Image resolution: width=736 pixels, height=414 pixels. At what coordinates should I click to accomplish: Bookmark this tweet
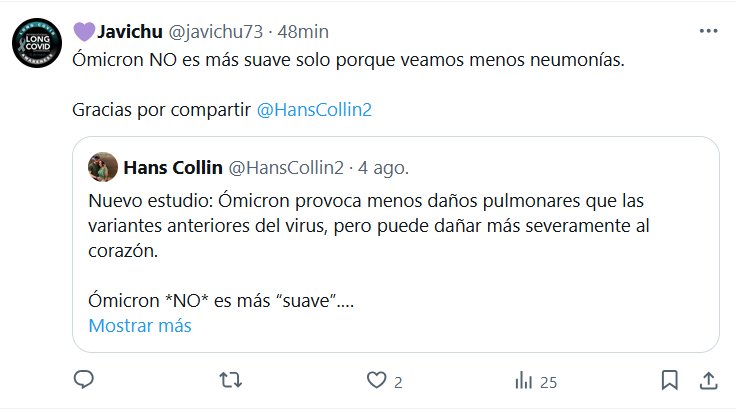click(669, 380)
